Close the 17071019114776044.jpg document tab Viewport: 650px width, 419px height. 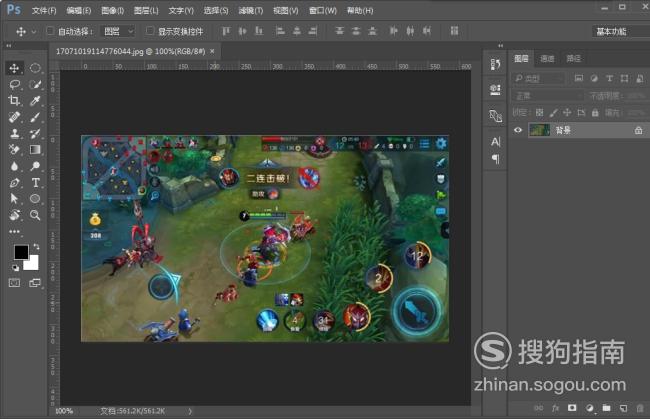point(212,51)
